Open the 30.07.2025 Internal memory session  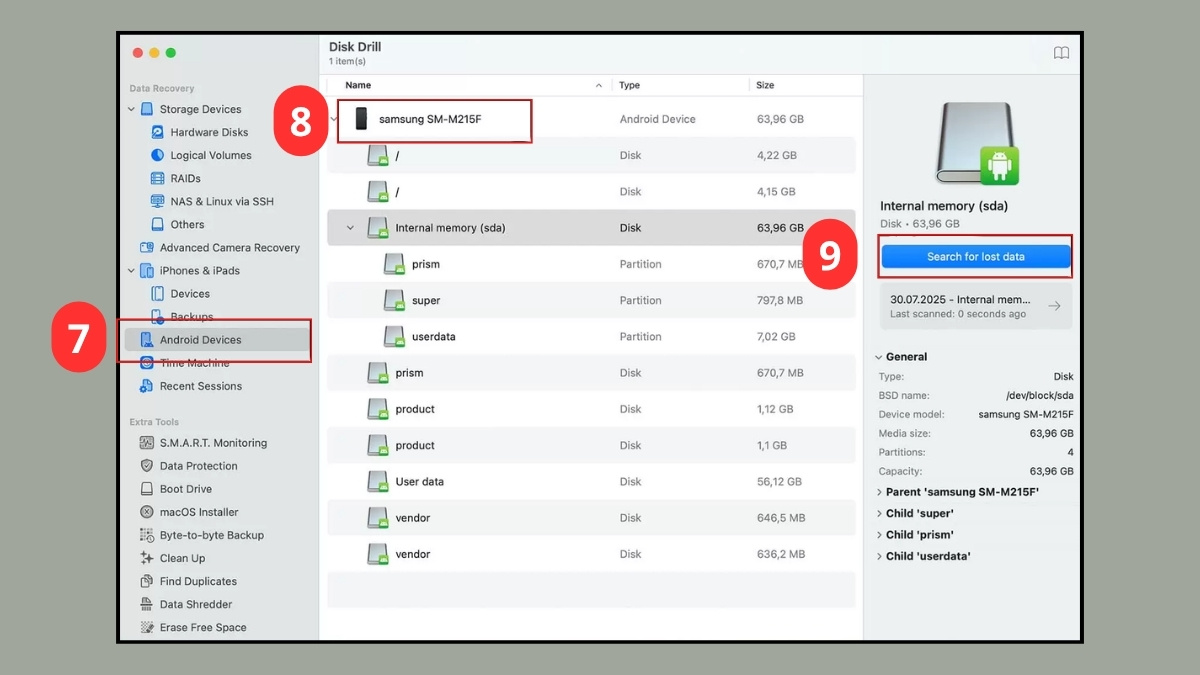click(x=975, y=306)
